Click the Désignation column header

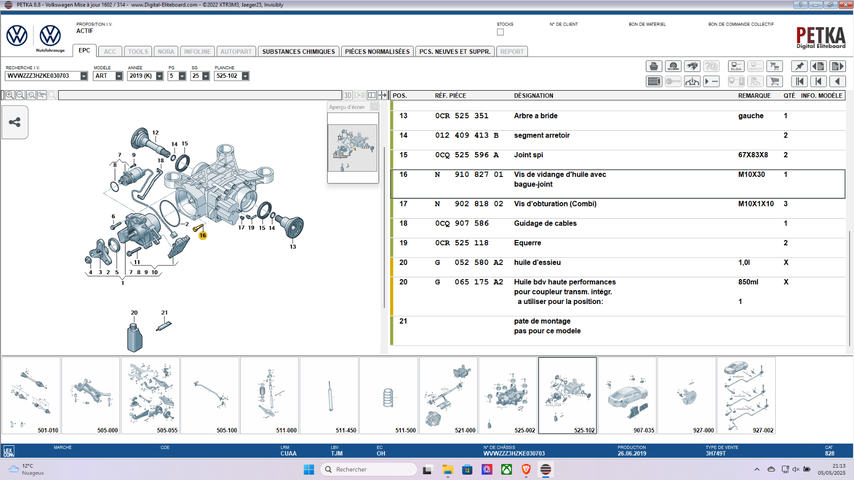[533, 95]
